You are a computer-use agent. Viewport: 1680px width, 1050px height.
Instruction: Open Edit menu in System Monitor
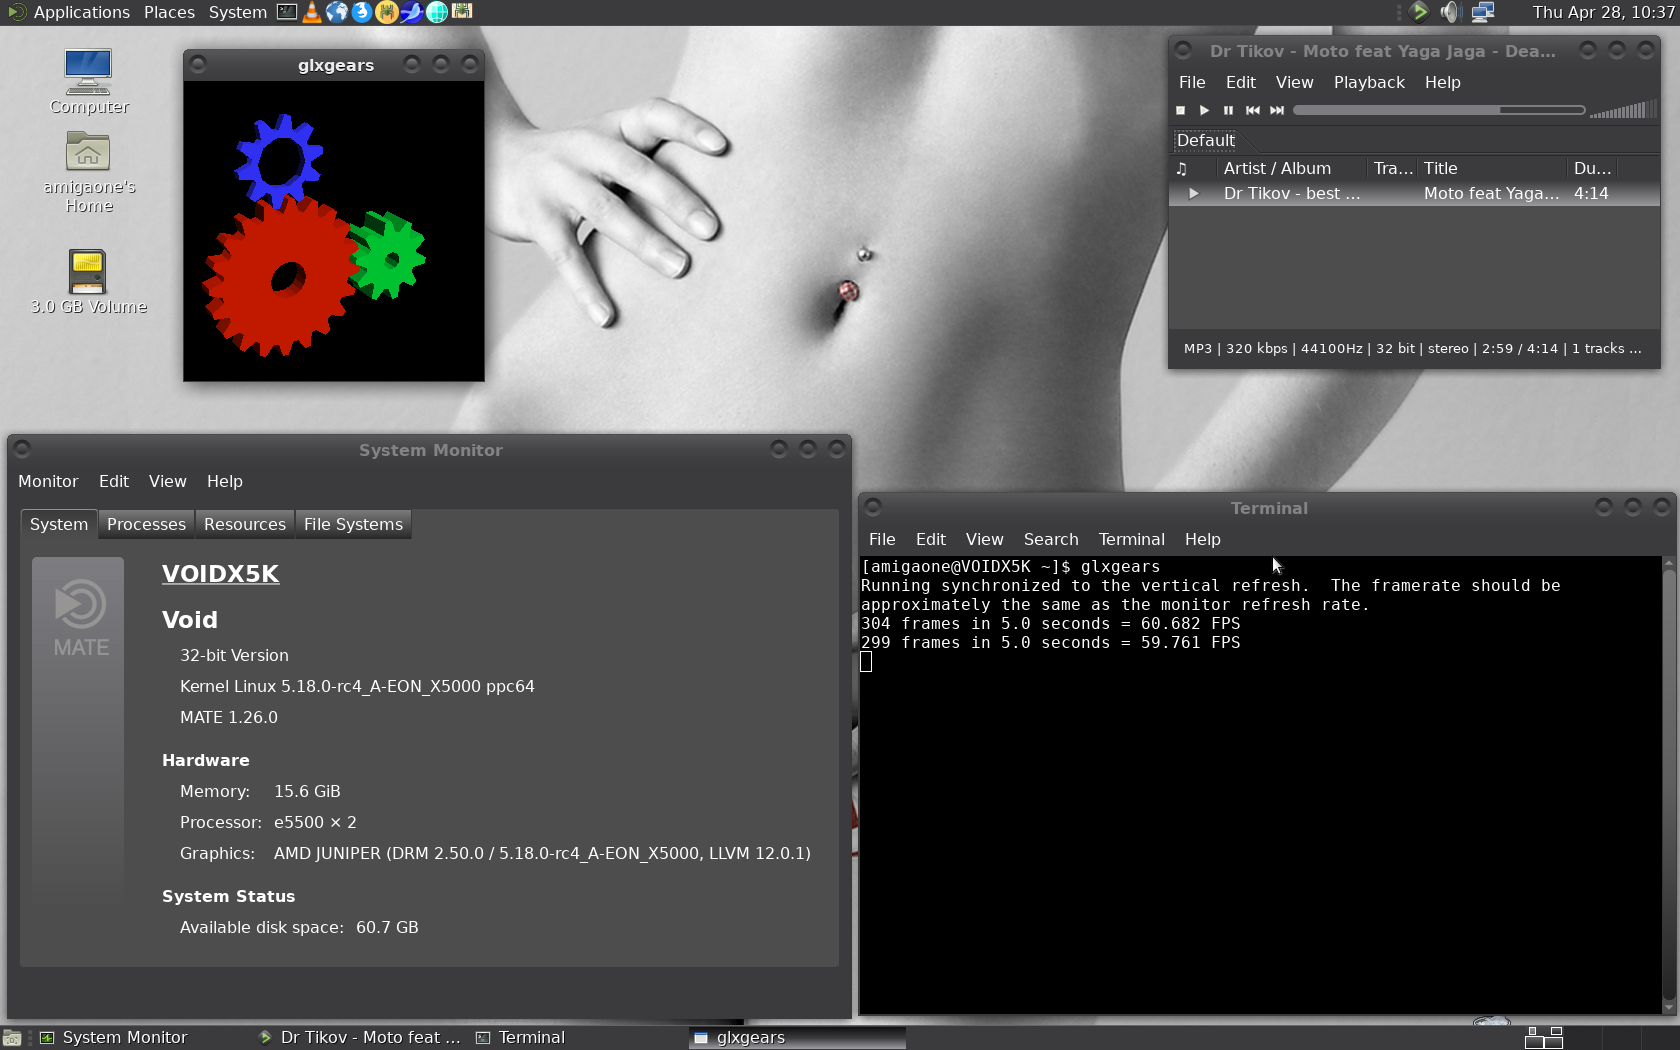tap(113, 481)
